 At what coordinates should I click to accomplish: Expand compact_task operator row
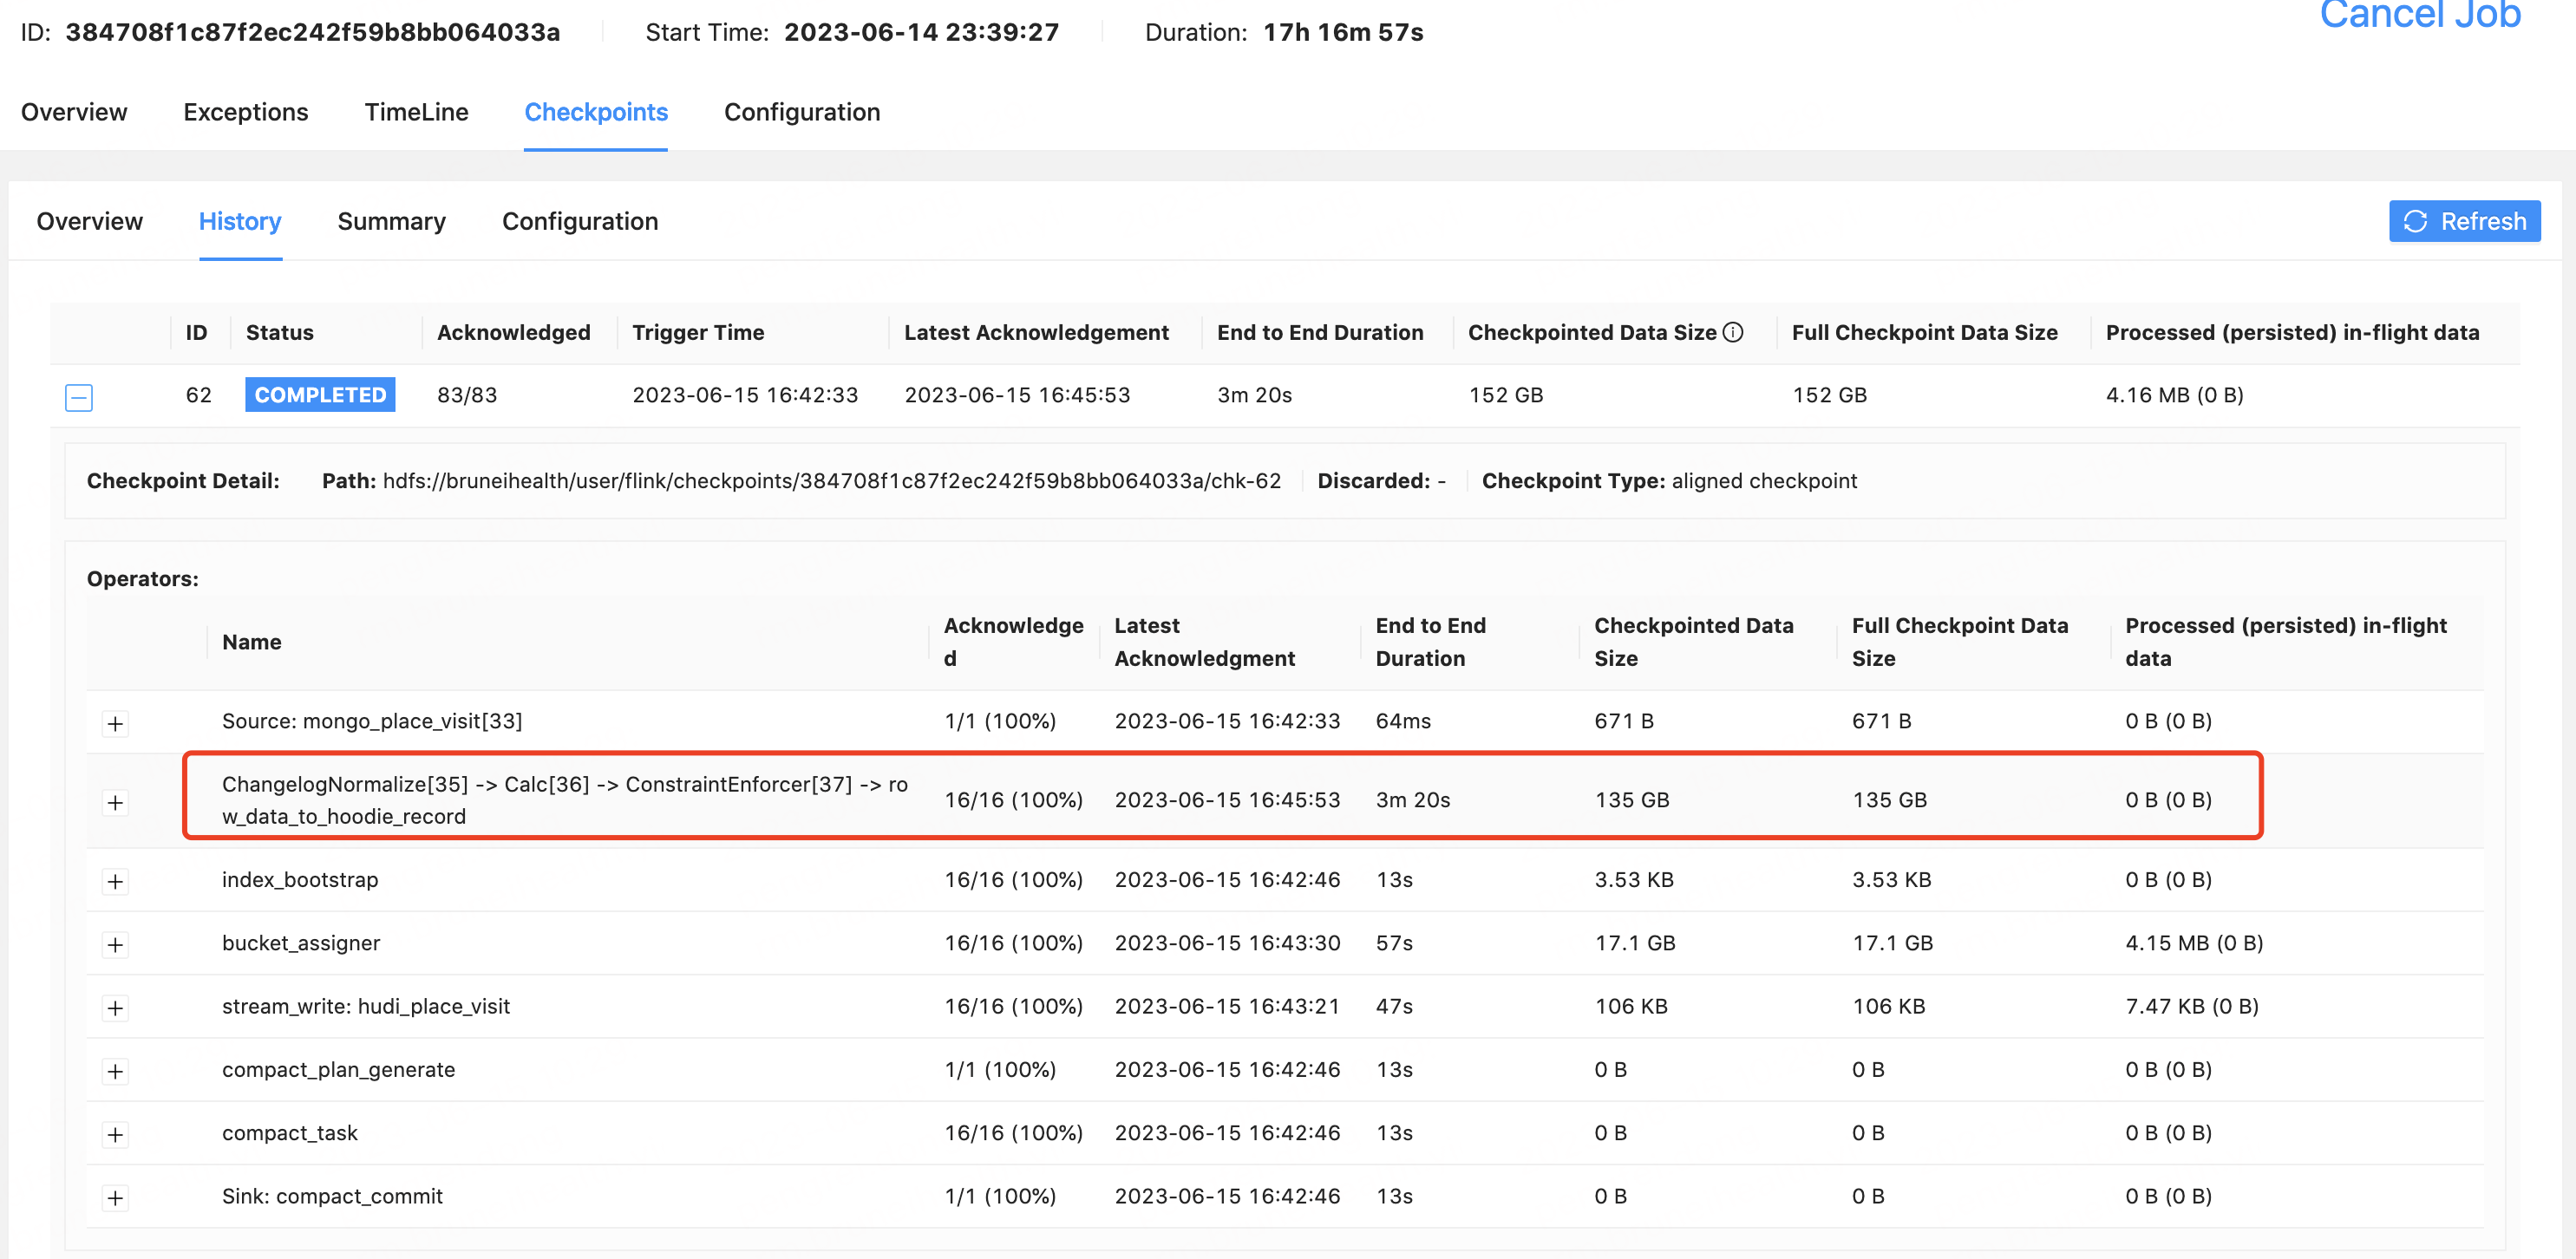point(115,1134)
